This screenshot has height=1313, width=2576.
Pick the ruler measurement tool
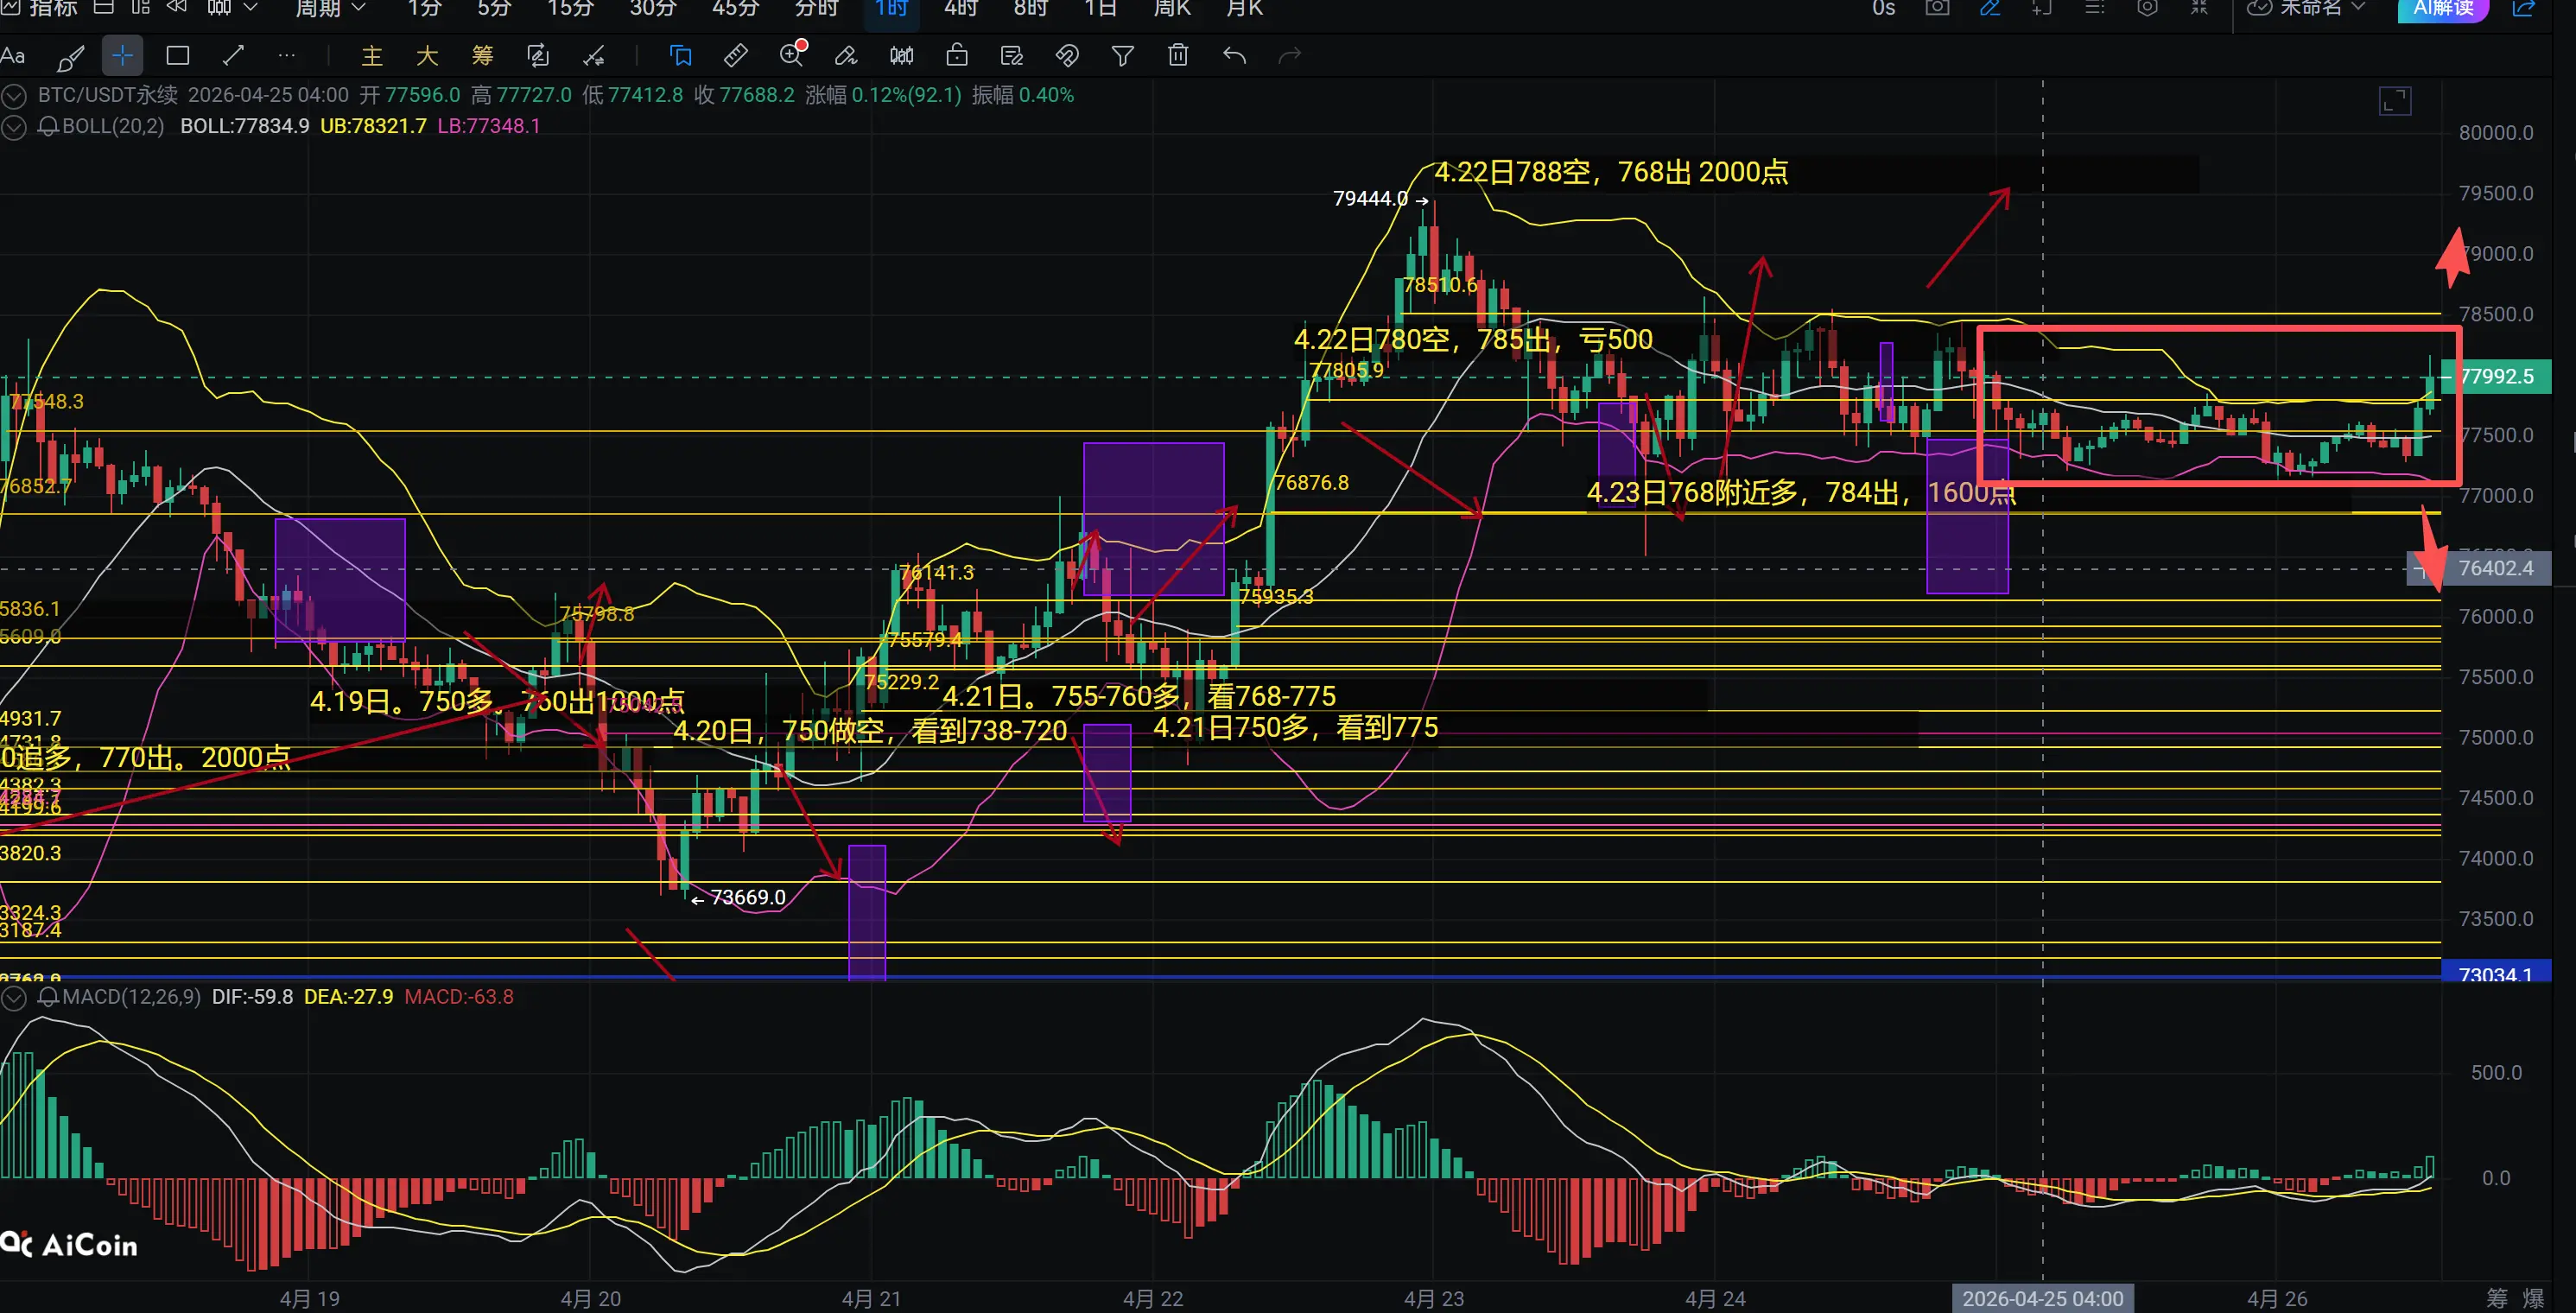click(736, 56)
